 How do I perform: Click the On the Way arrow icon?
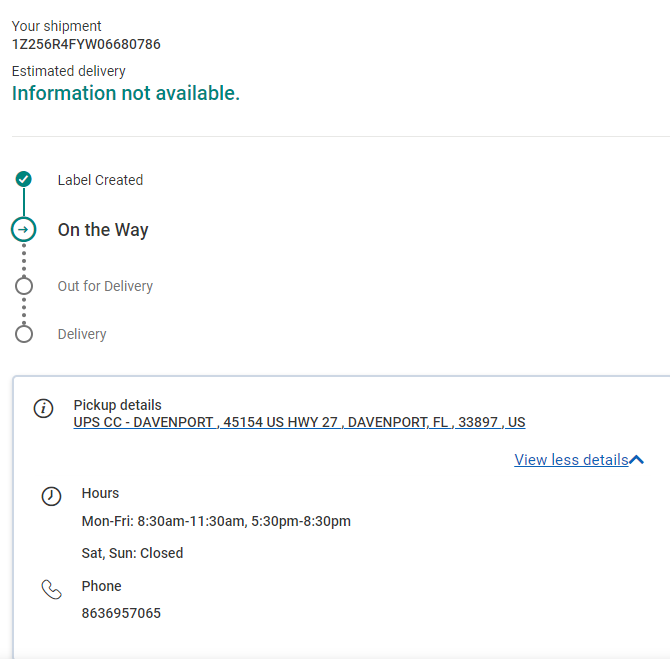tap(24, 230)
